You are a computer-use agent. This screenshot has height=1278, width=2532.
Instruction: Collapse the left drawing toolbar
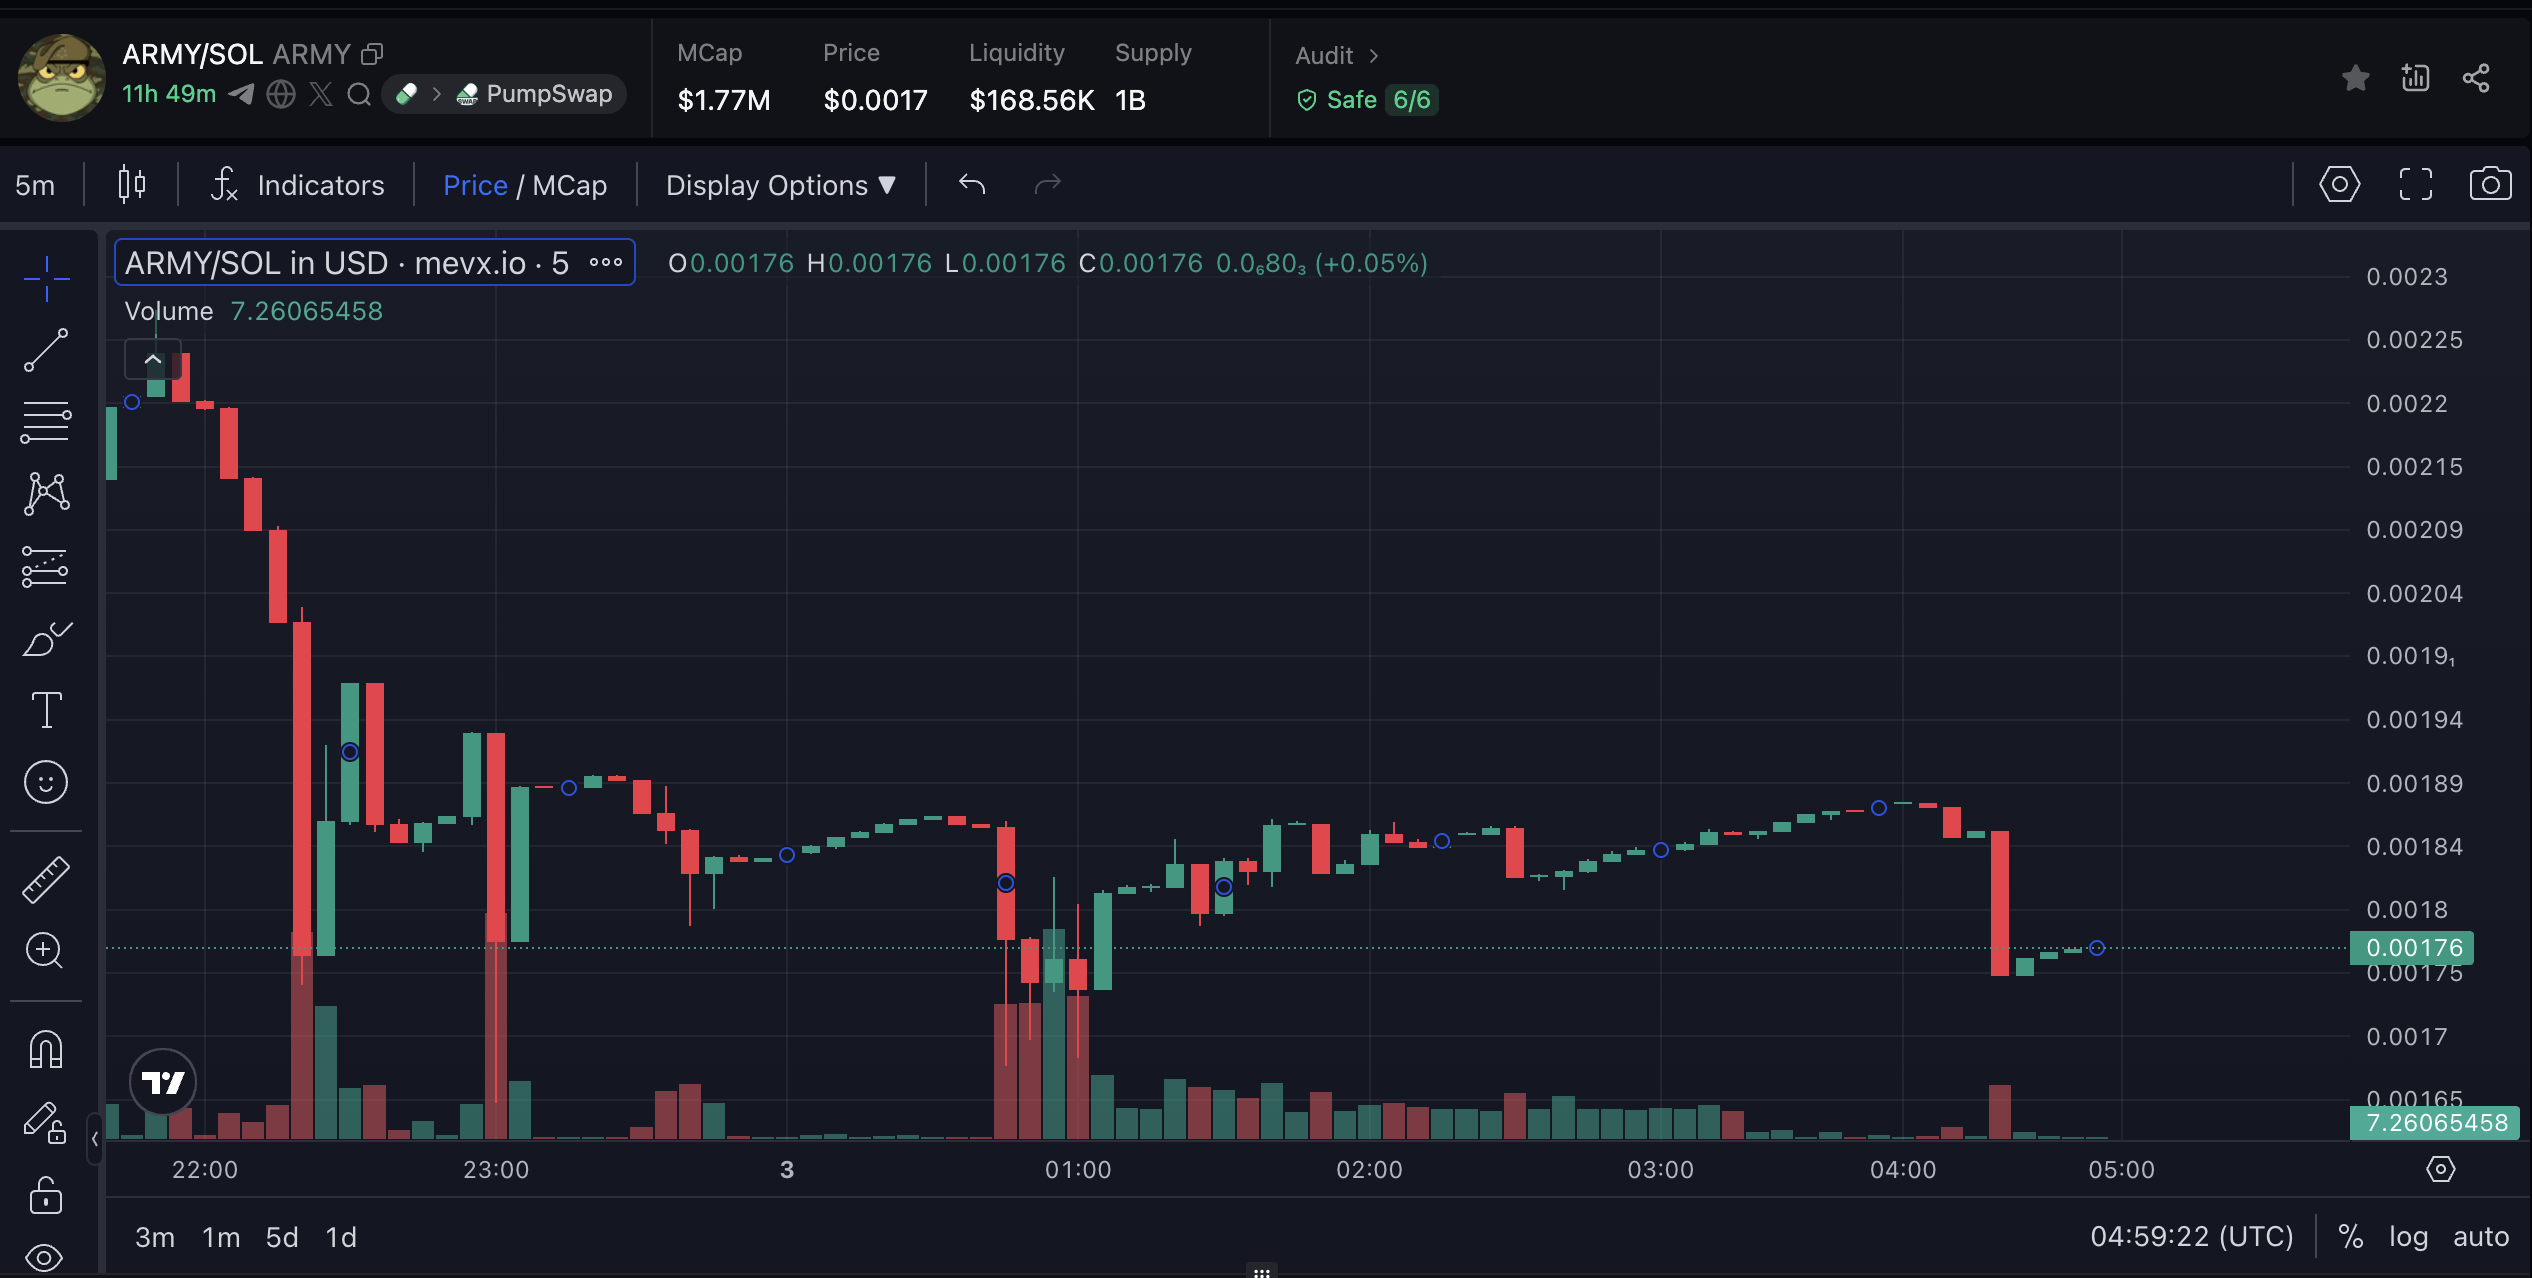[x=95, y=1138]
